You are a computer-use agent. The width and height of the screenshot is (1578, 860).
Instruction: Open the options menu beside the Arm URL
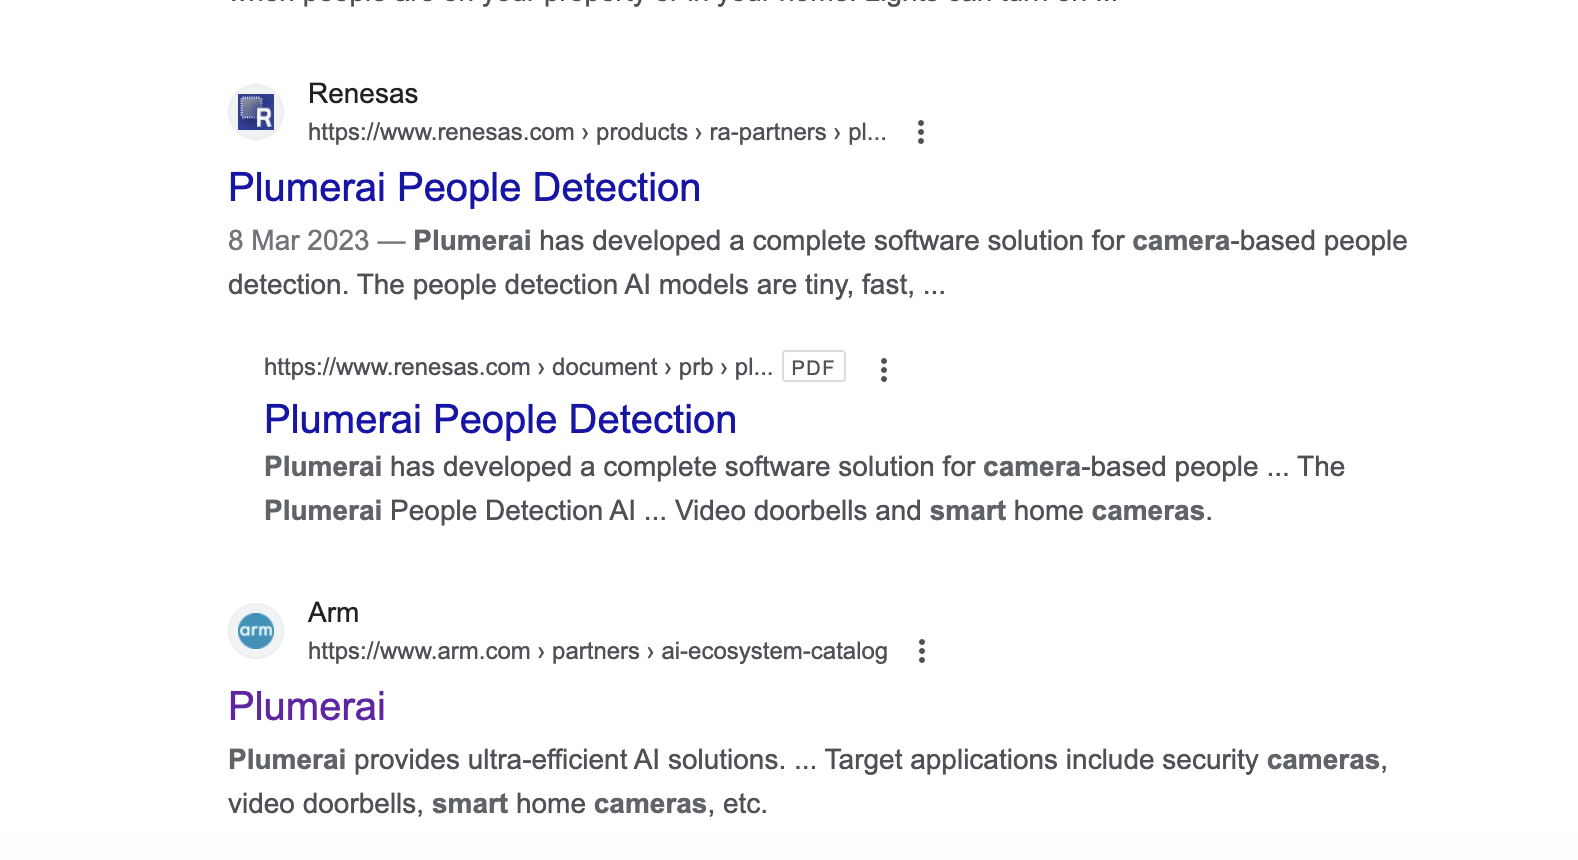click(x=922, y=651)
